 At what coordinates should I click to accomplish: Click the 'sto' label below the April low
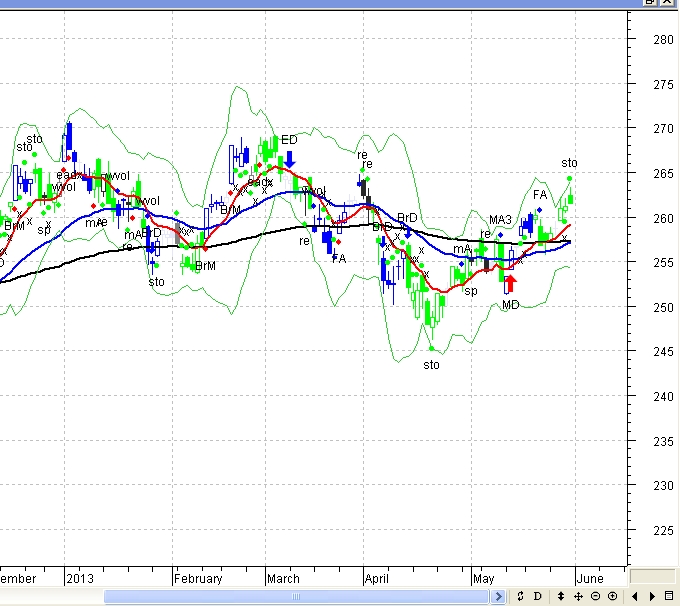431,365
